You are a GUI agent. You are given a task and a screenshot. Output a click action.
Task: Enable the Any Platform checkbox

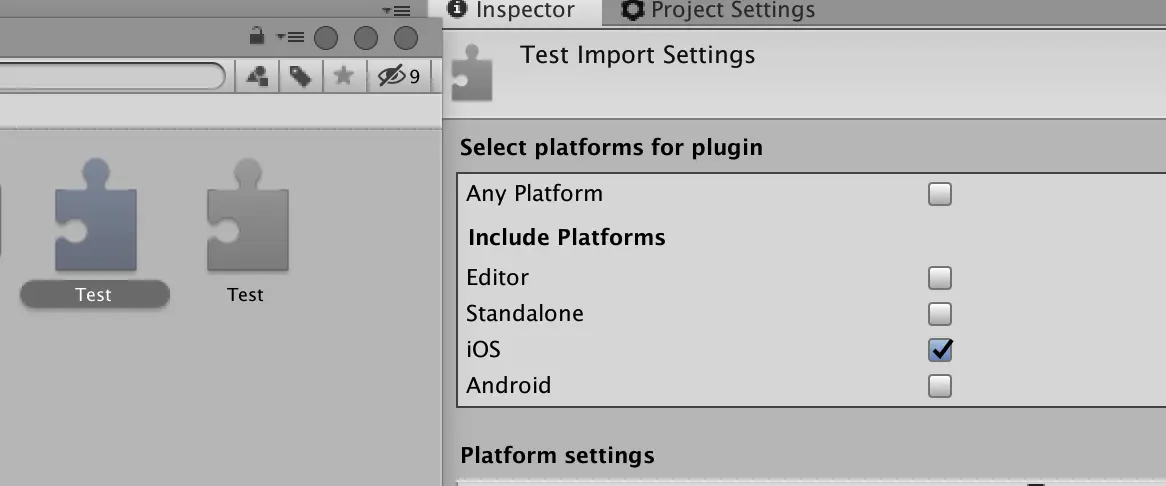point(940,195)
